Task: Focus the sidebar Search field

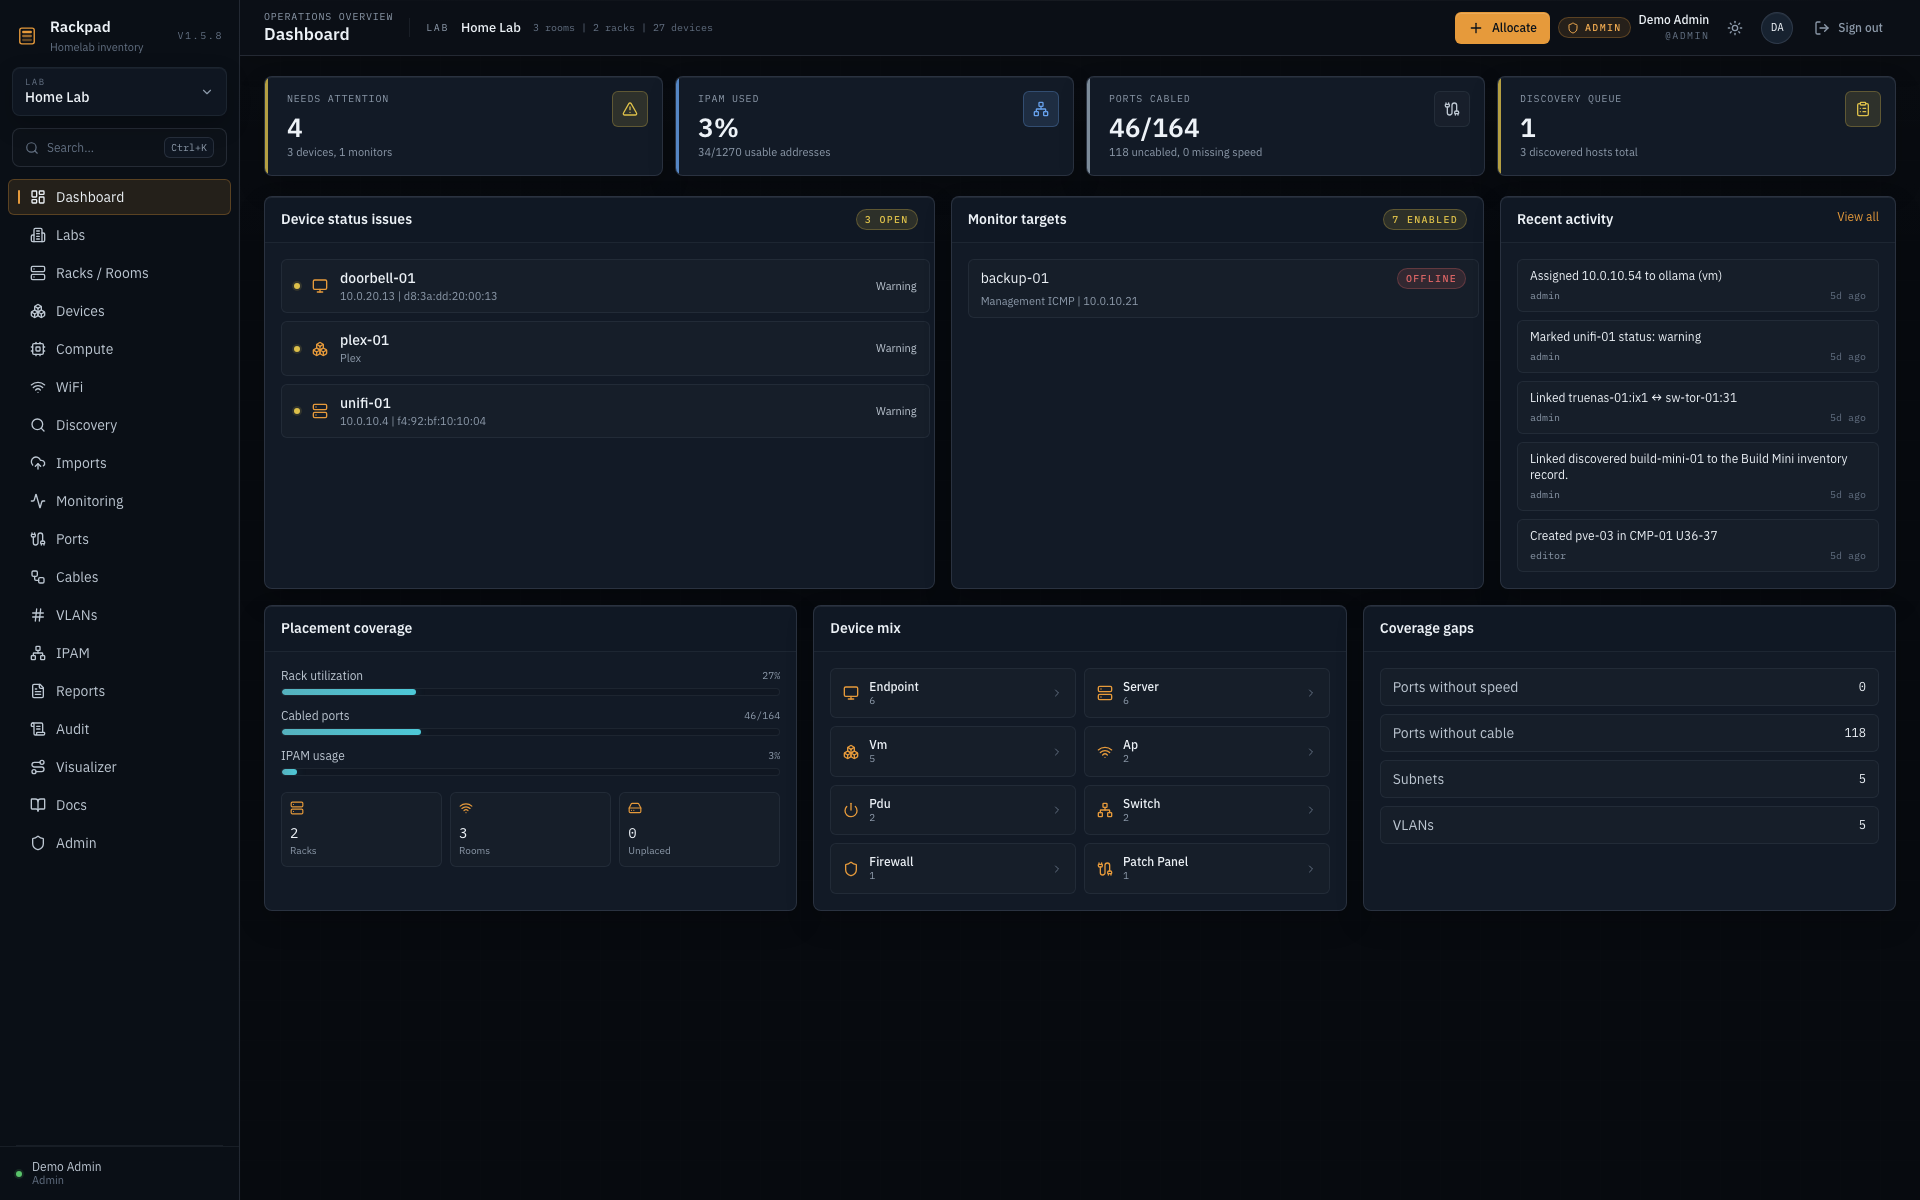Action: [119, 148]
